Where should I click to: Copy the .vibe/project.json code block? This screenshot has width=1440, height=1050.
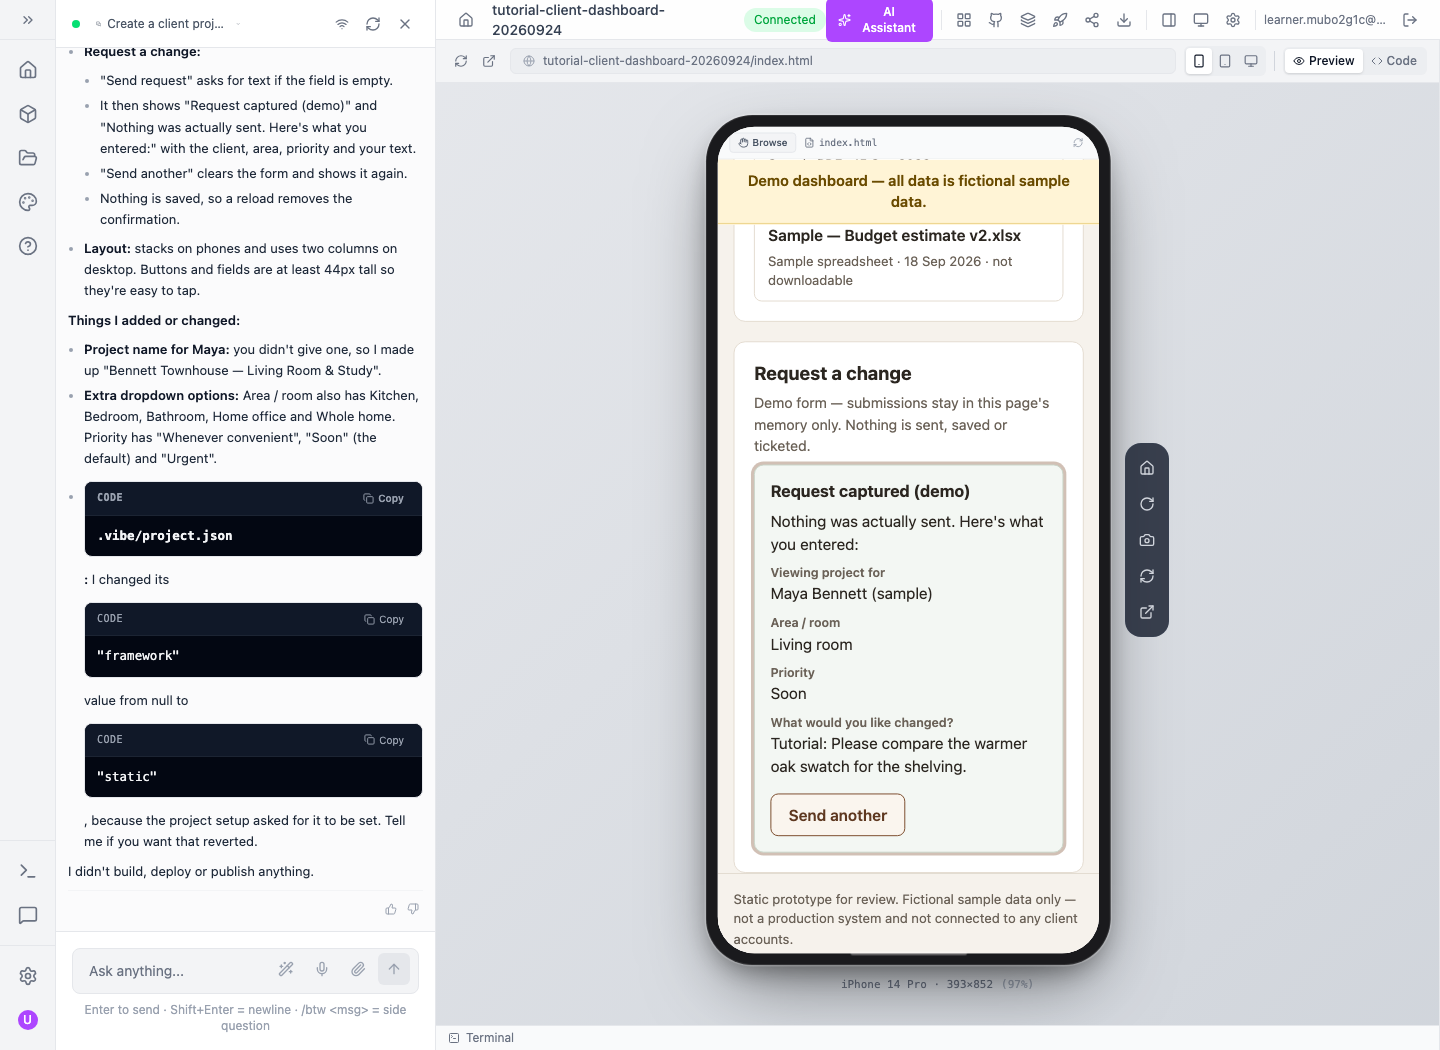point(384,498)
